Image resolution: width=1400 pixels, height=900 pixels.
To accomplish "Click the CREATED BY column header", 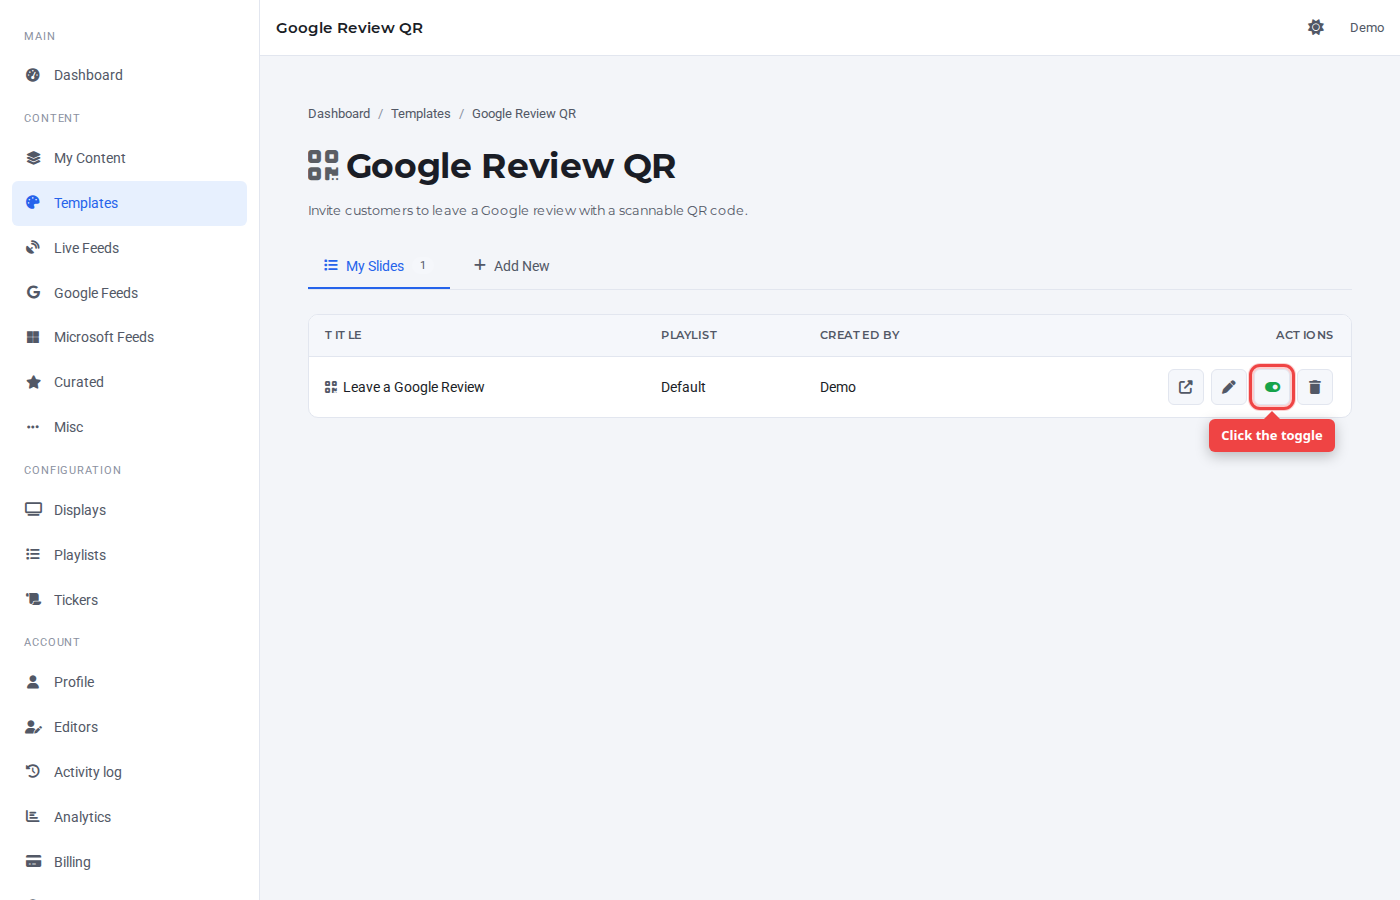I will (x=860, y=335).
